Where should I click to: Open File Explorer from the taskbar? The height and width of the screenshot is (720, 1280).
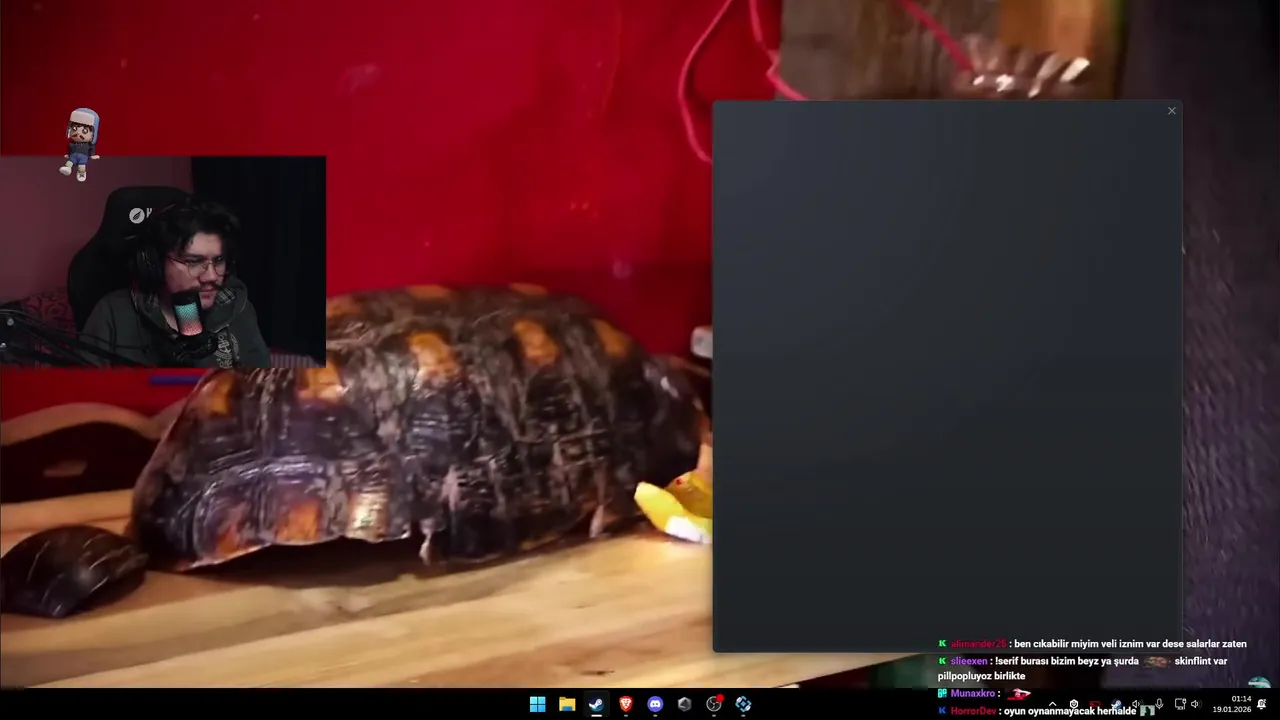(567, 704)
